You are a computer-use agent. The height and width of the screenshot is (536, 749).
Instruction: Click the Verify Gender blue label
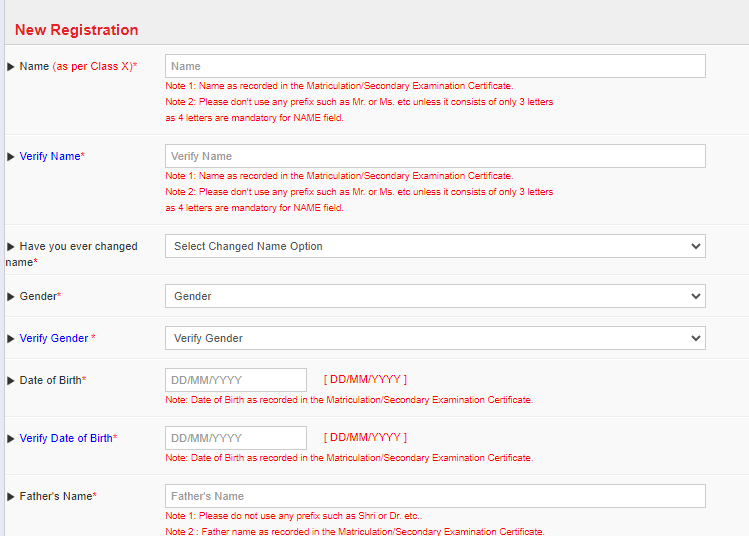(x=54, y=338)
